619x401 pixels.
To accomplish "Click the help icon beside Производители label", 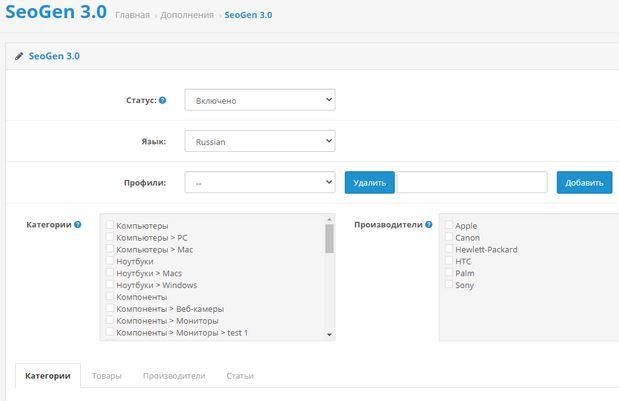I will 432,225.
